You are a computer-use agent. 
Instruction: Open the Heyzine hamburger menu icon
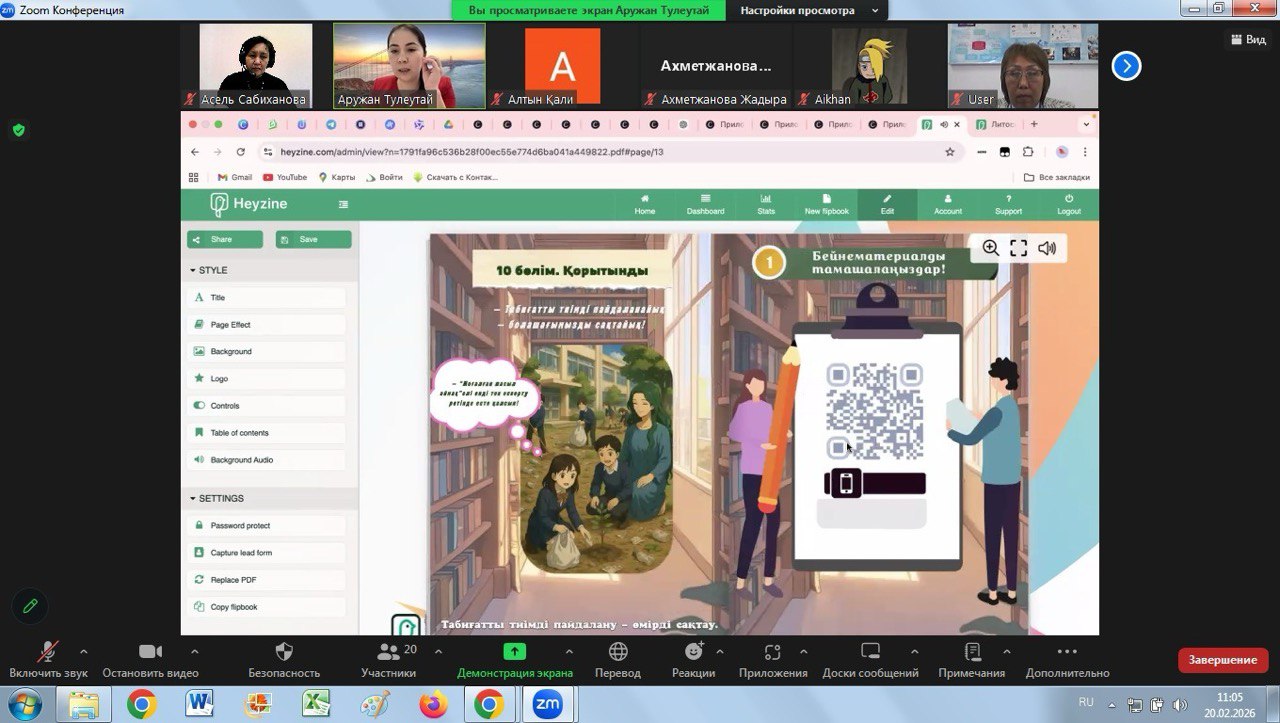click(x=343, y=205)
